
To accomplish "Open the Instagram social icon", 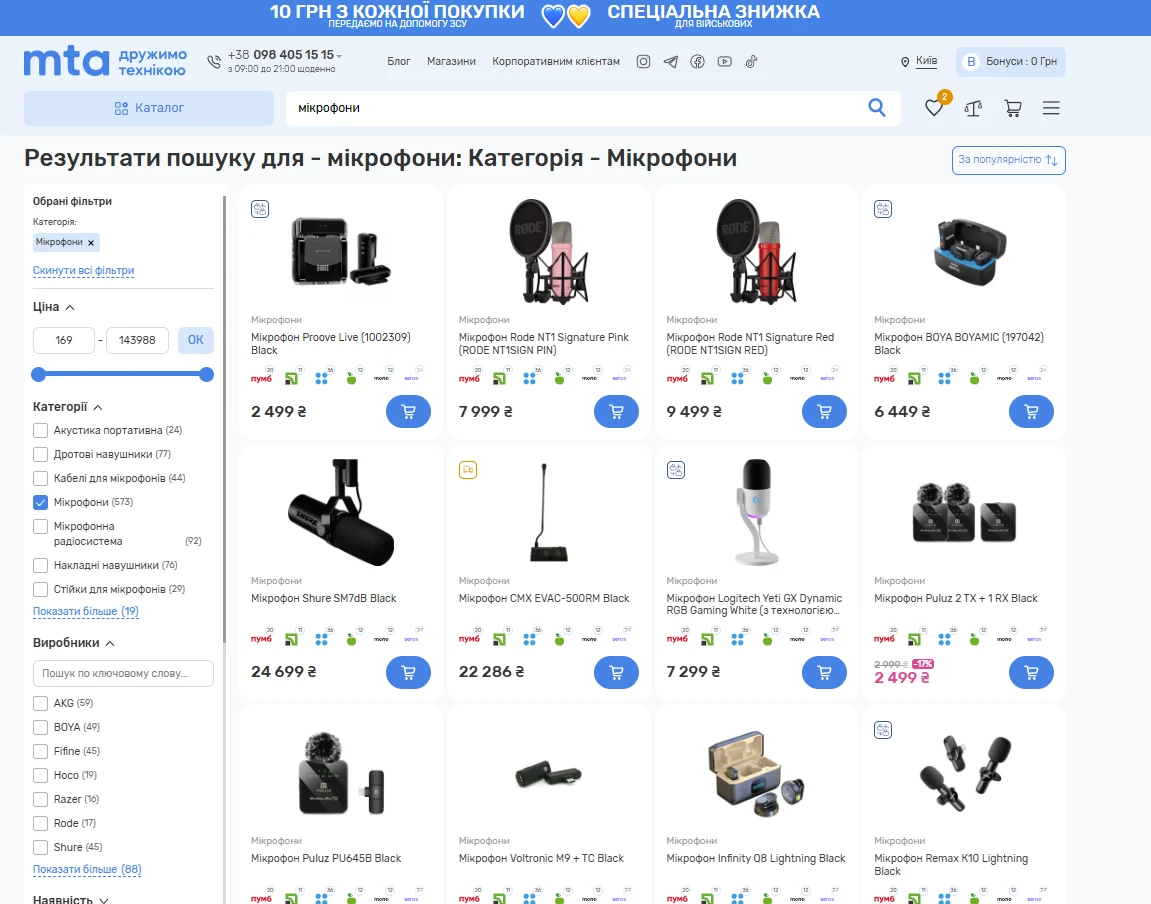I will click(x=643, y=62).
